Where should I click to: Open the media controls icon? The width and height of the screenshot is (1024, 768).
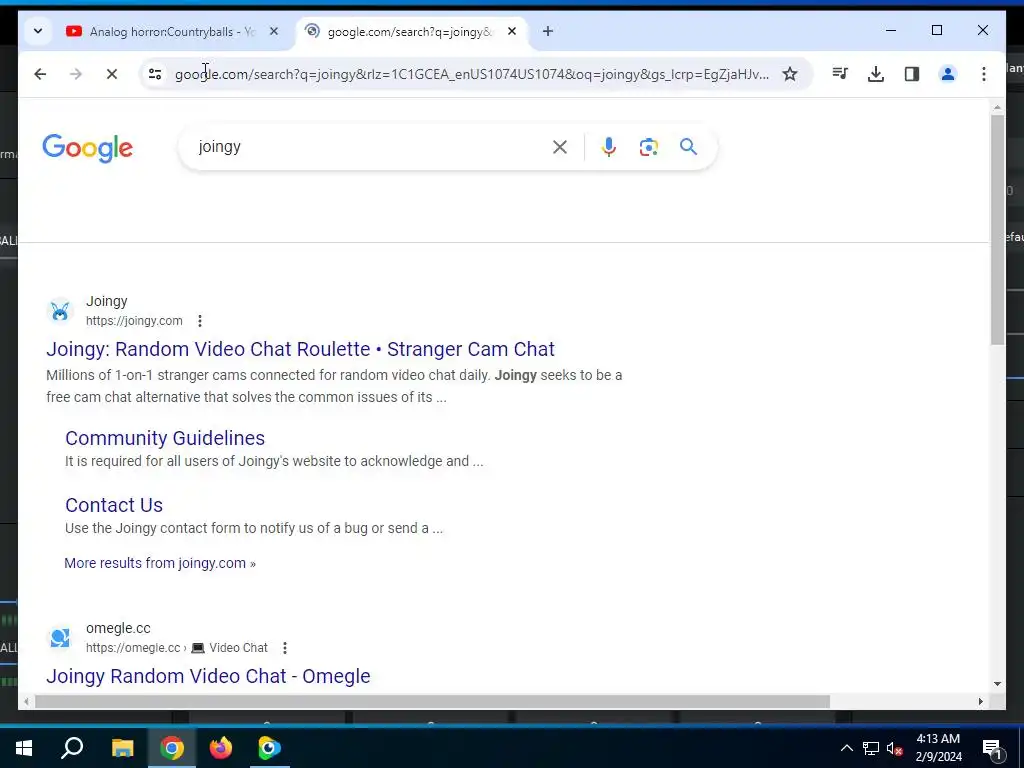click(840, 74)
